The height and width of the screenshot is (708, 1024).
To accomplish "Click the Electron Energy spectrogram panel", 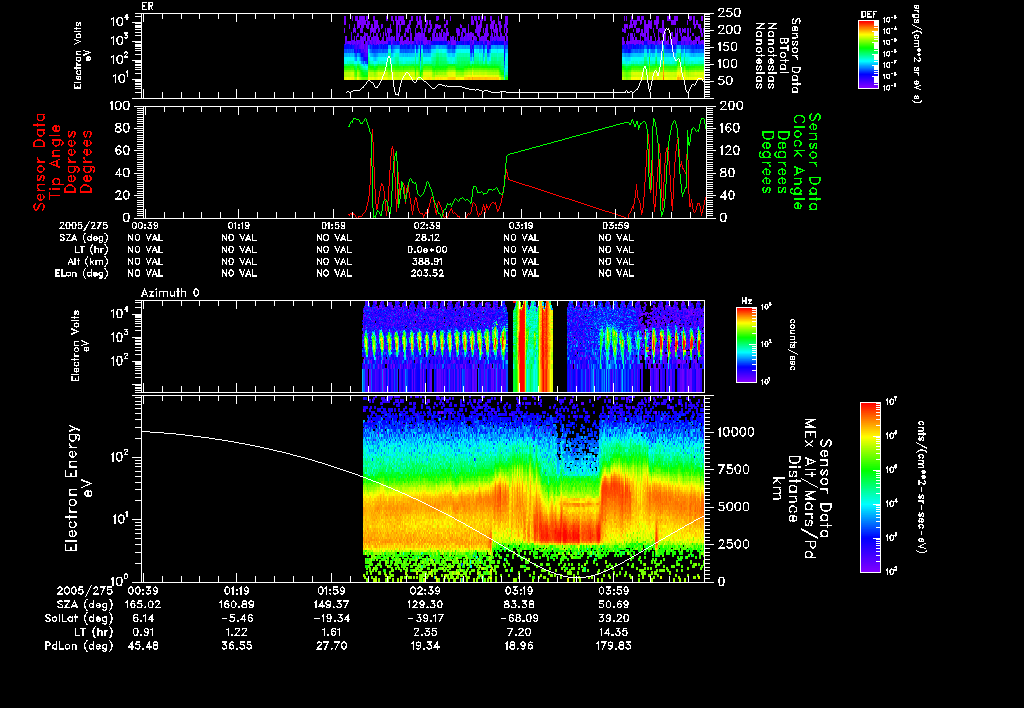I will pyautogui.click(x=423, y=489).
